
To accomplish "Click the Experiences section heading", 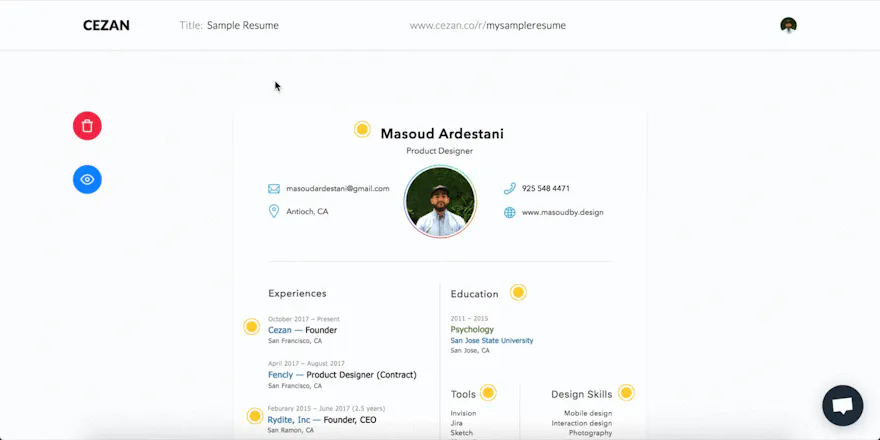I will [297, 294].
